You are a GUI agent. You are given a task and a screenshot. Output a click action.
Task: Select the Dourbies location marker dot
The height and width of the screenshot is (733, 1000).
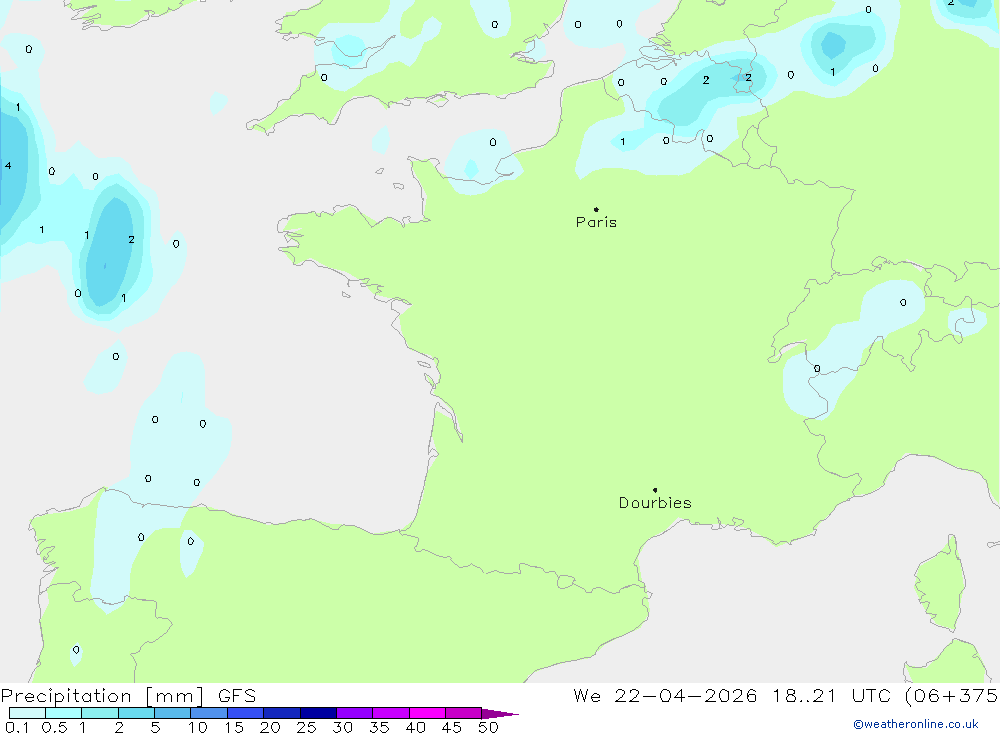click(x=655, y=490)
